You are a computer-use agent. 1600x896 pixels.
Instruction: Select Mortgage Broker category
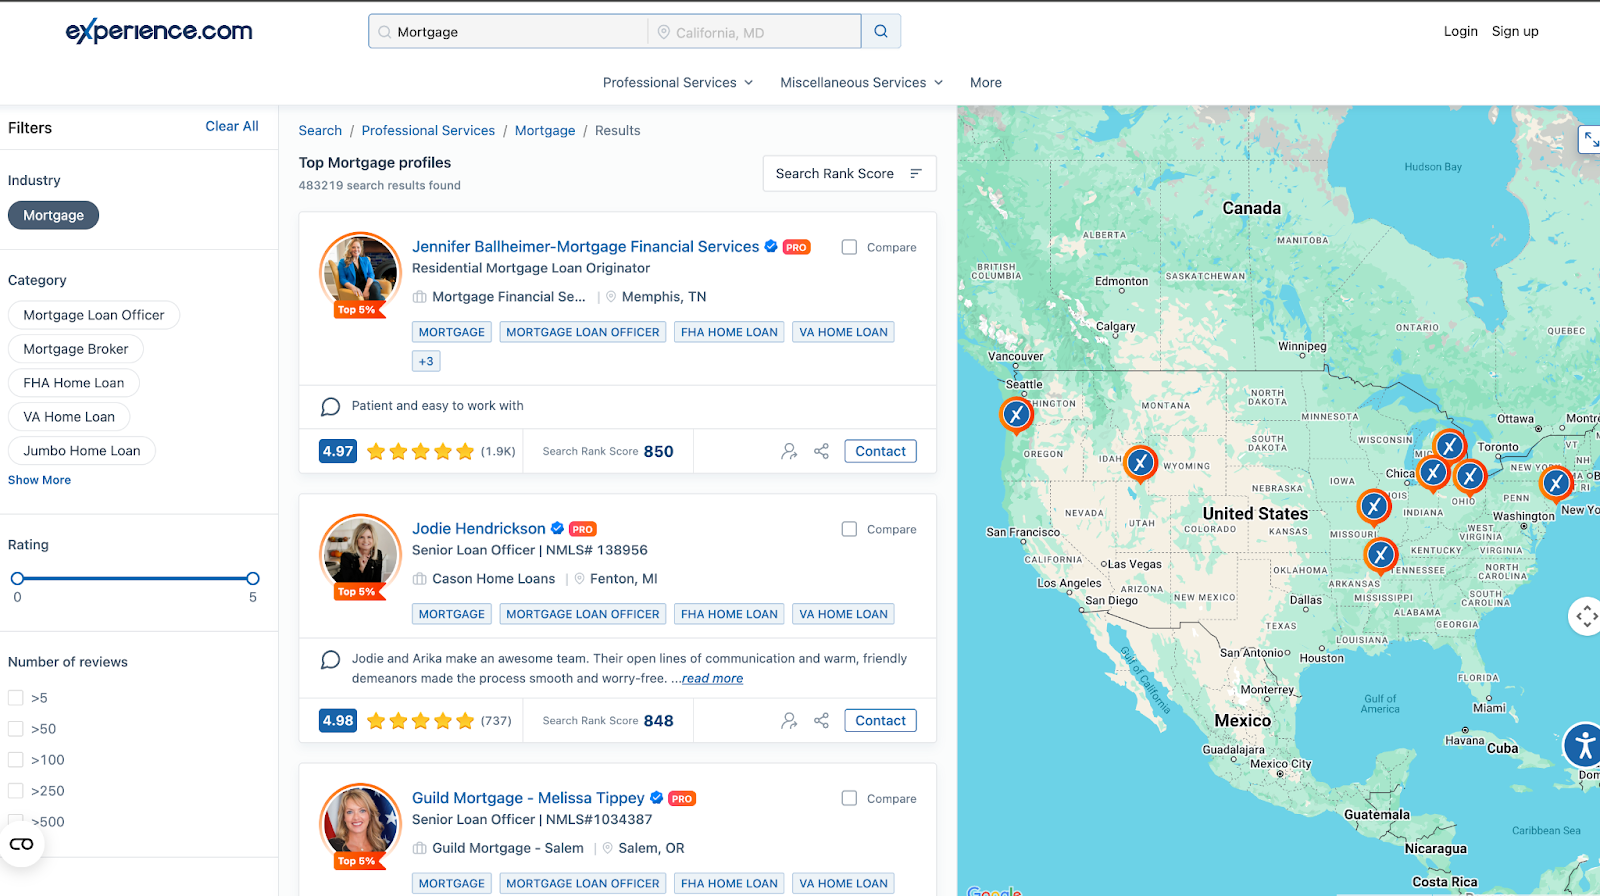(76, 349)
